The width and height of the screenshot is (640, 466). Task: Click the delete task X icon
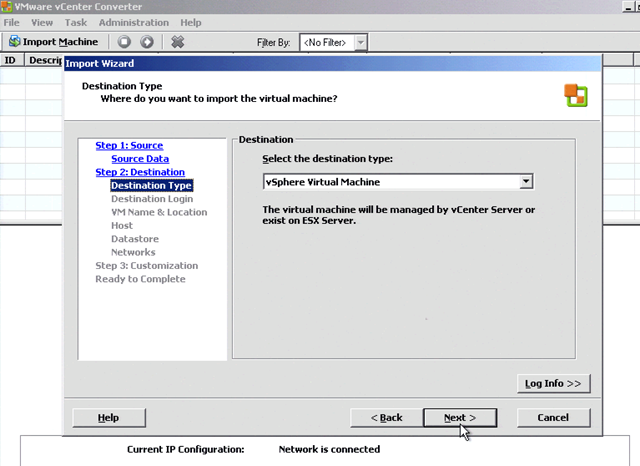pyautogui.click(x=177, y=42)
